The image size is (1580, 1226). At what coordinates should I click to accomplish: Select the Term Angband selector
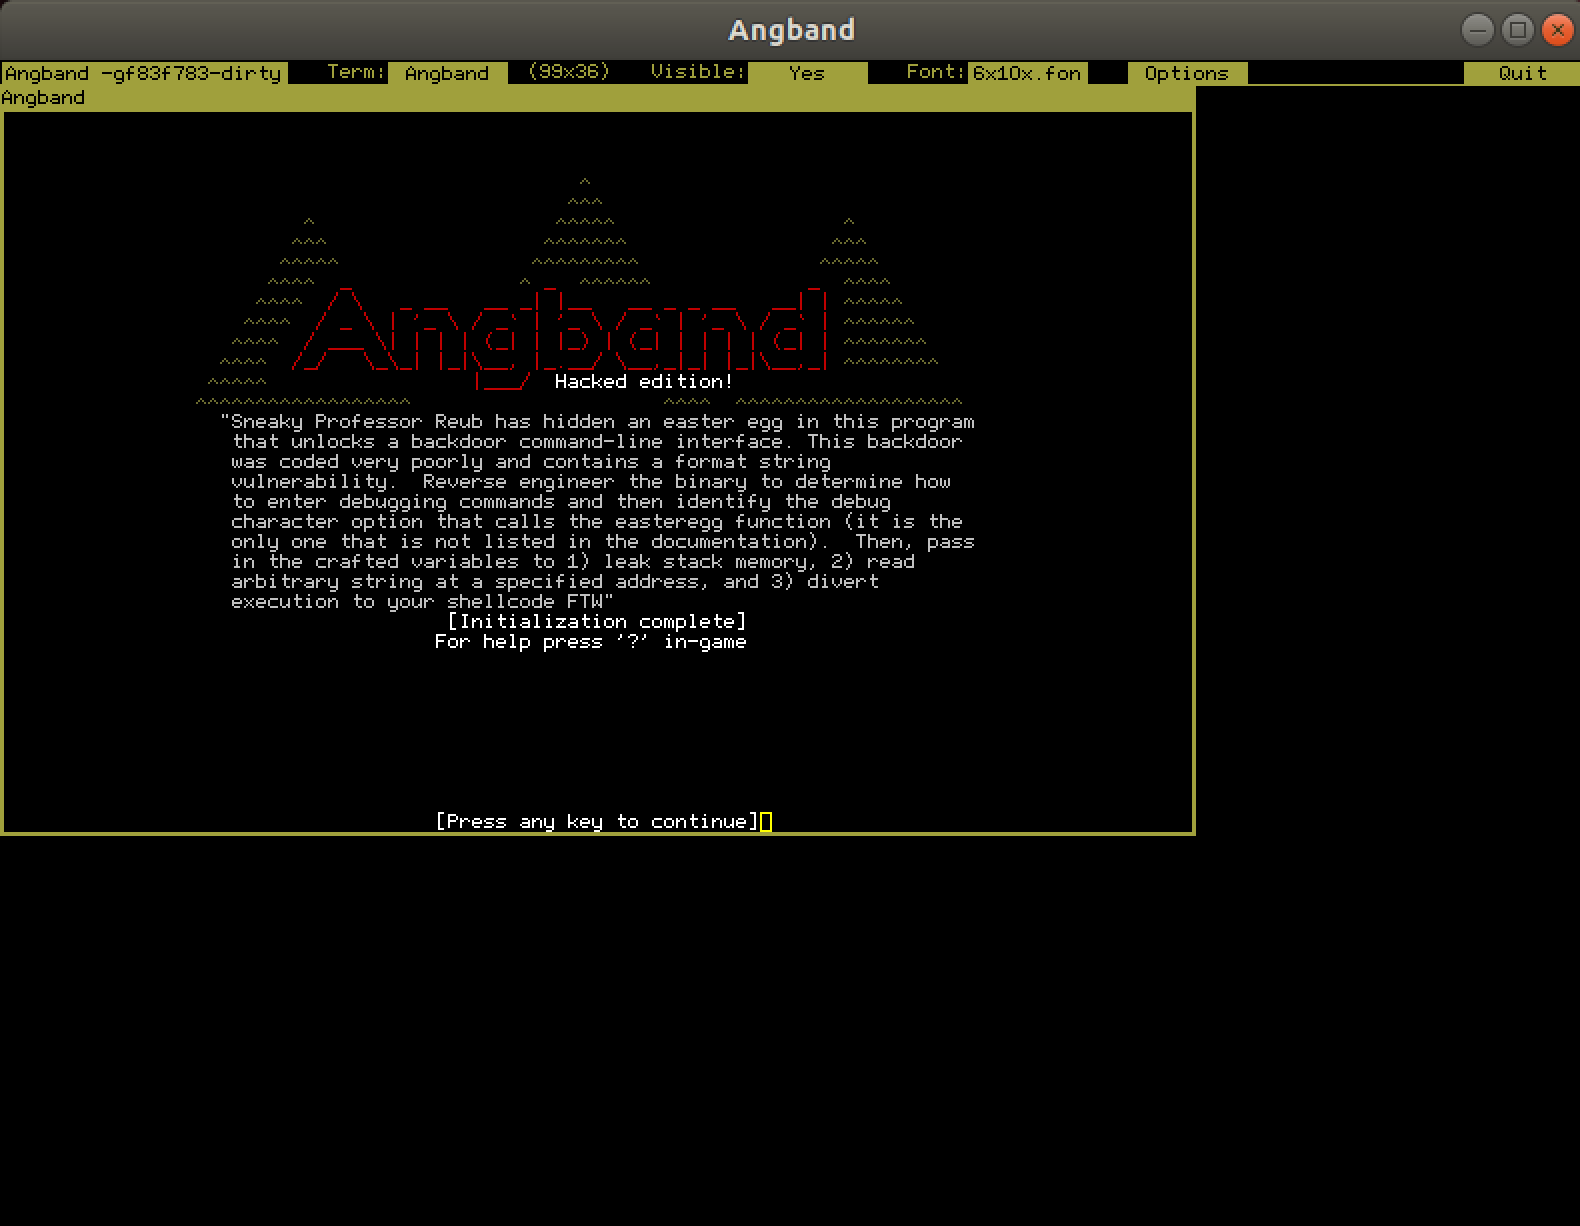point(447,73)
